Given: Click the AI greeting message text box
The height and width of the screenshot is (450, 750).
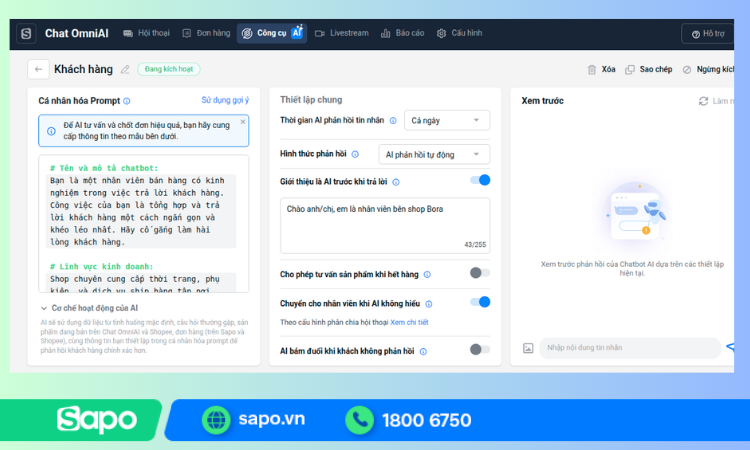Looking at the screenshot, I should (385, 226).
